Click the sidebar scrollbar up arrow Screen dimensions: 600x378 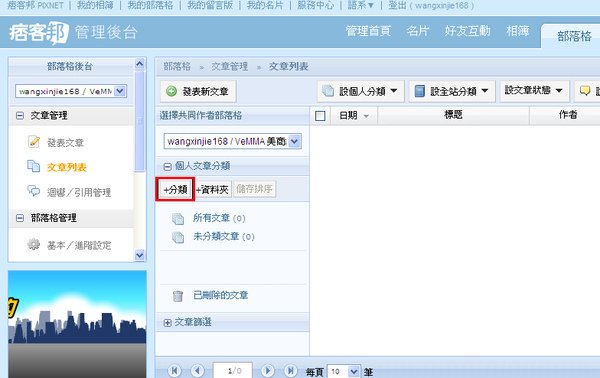point(140,64)
